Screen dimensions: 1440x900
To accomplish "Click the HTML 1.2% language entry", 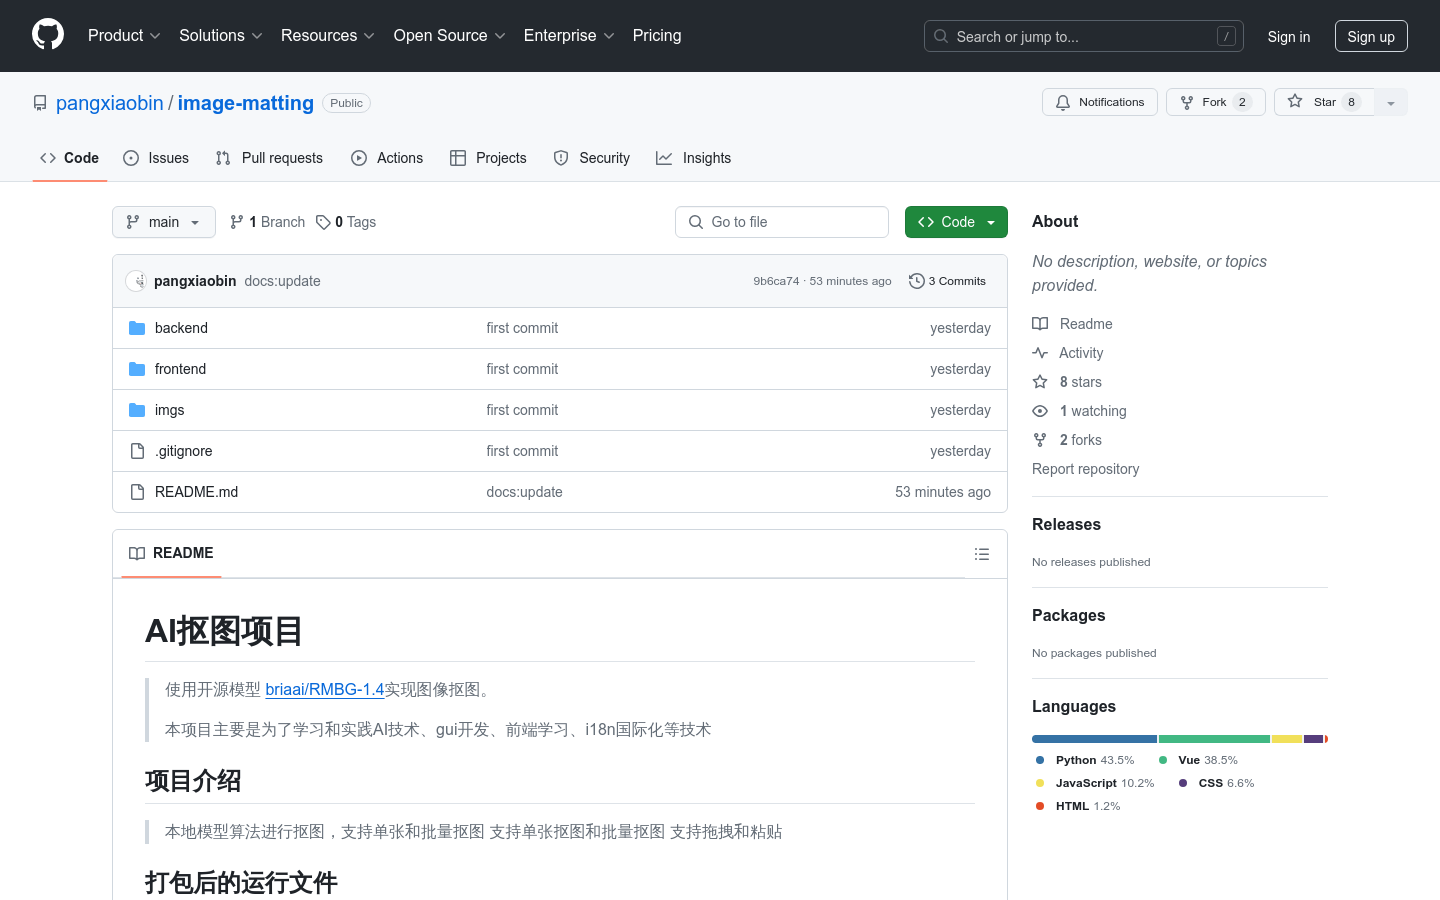I will point(1078,806).
